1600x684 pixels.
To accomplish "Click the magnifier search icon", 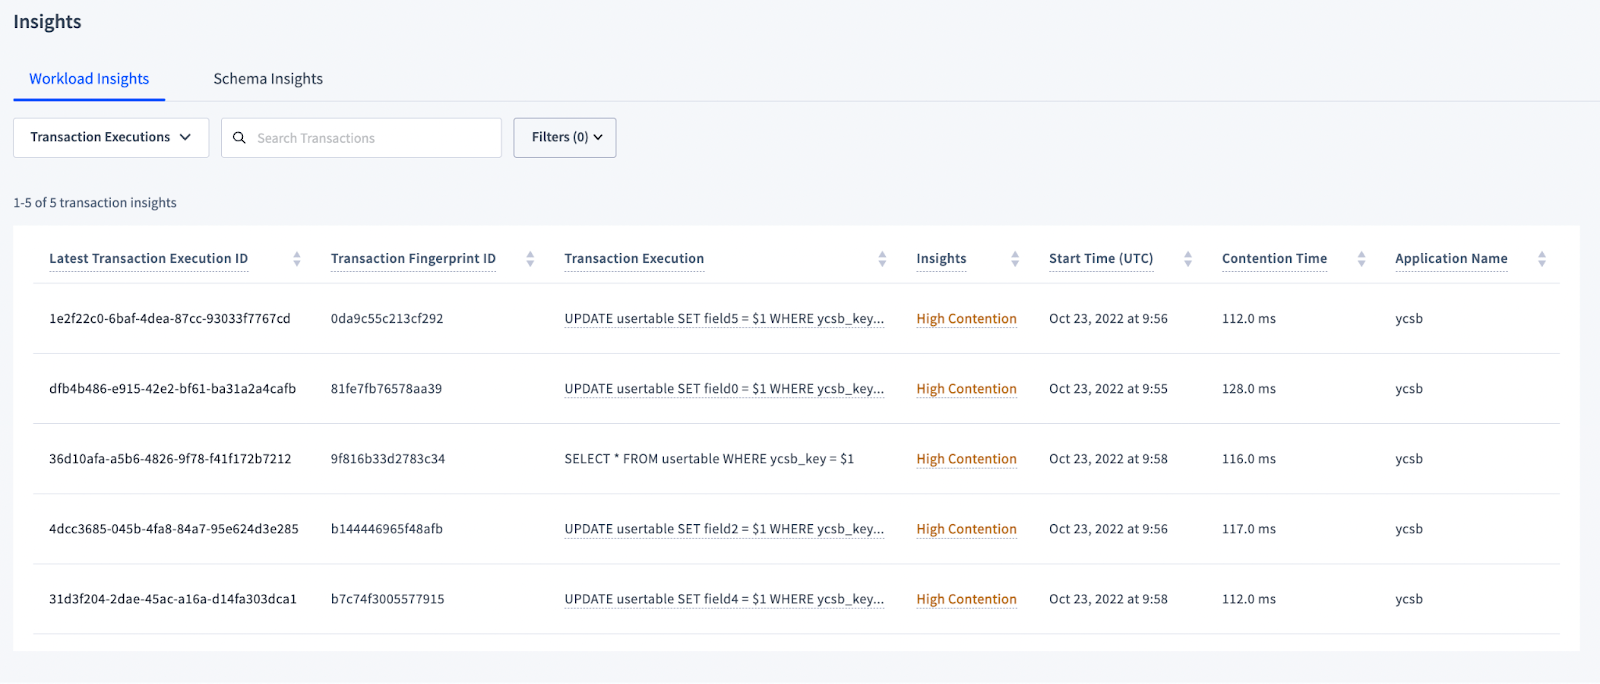I will 240,138.
